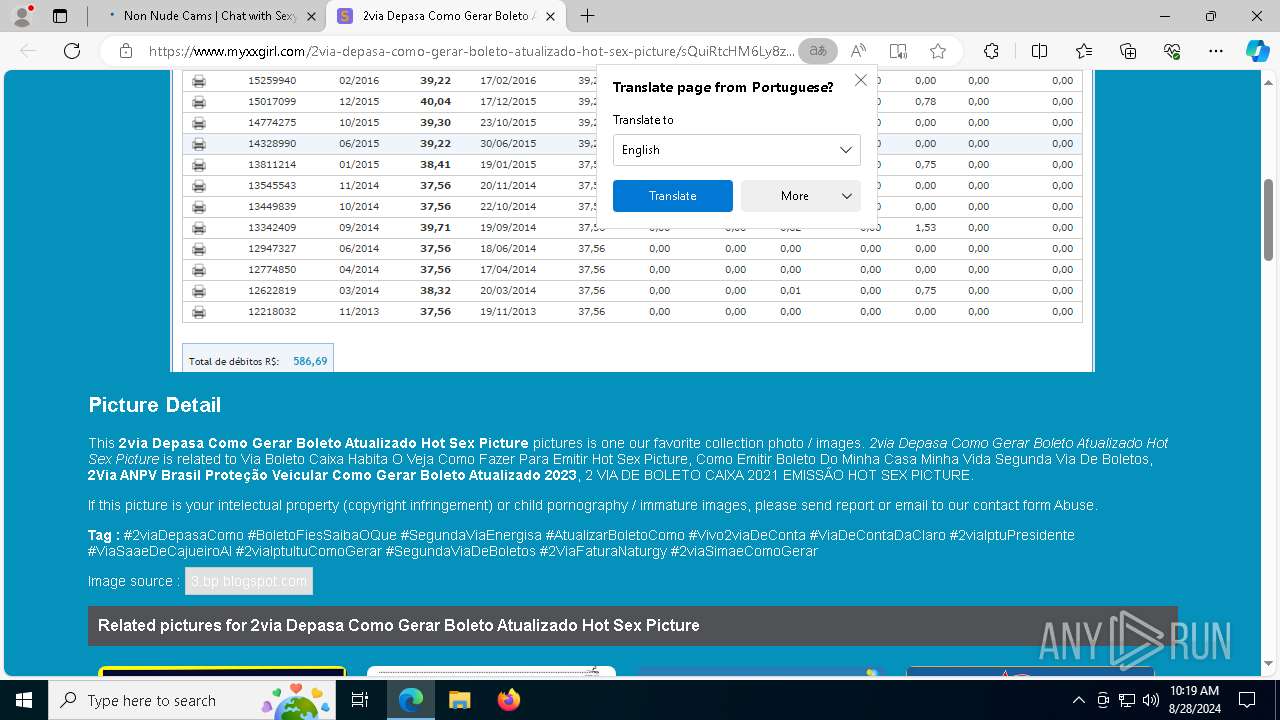This screenshot has width=1280, height=720.
Task: Focus the address bar URL field
Action: (x=472, y=51)
